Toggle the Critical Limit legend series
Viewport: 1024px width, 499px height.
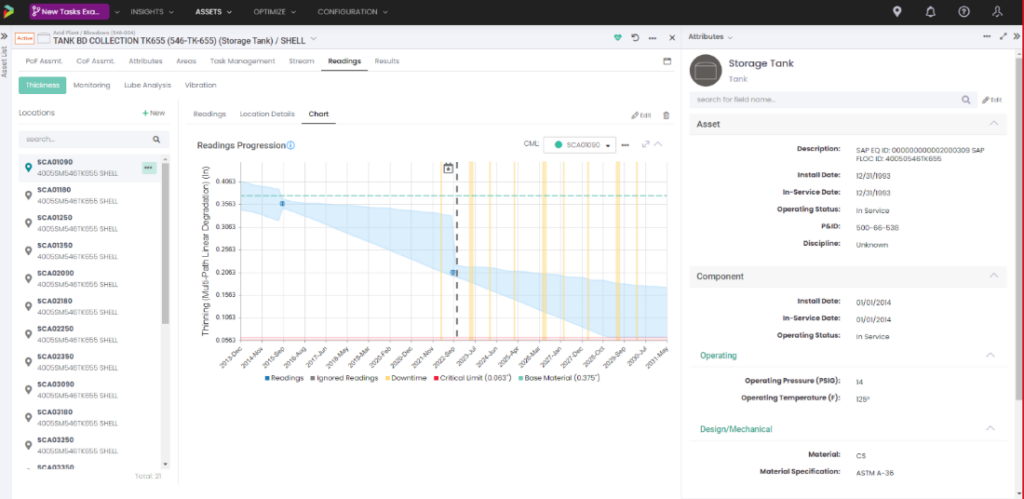472,378
